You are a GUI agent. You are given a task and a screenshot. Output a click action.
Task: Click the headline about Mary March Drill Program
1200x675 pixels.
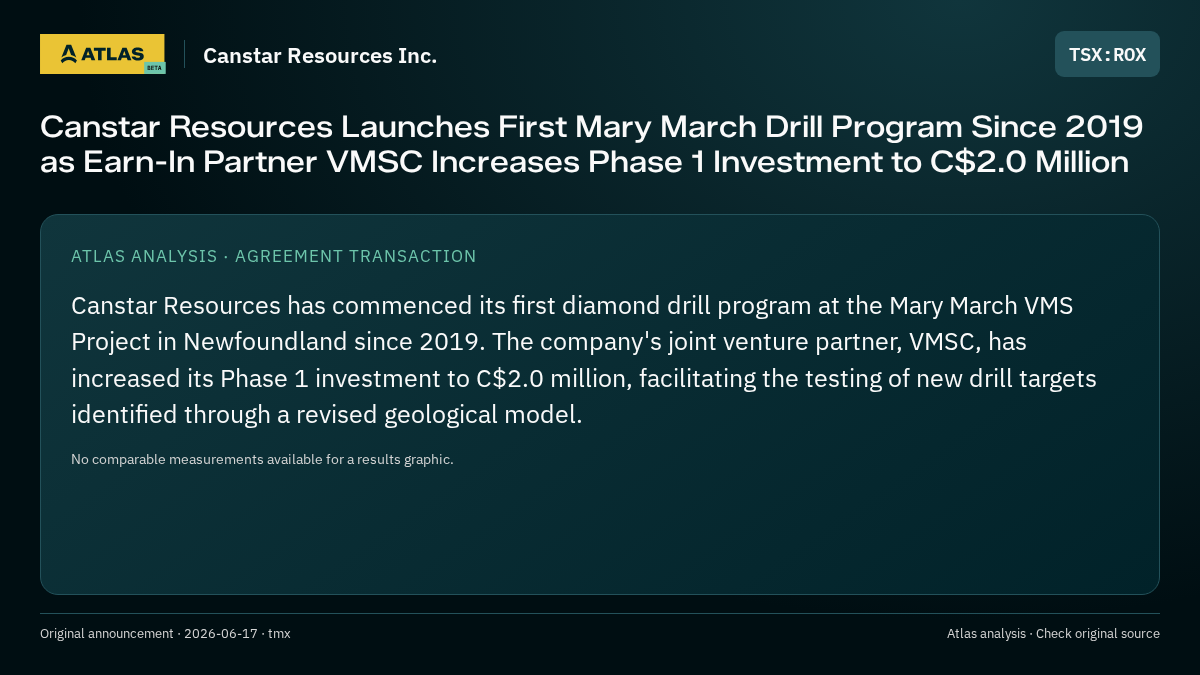pos(592,144)
